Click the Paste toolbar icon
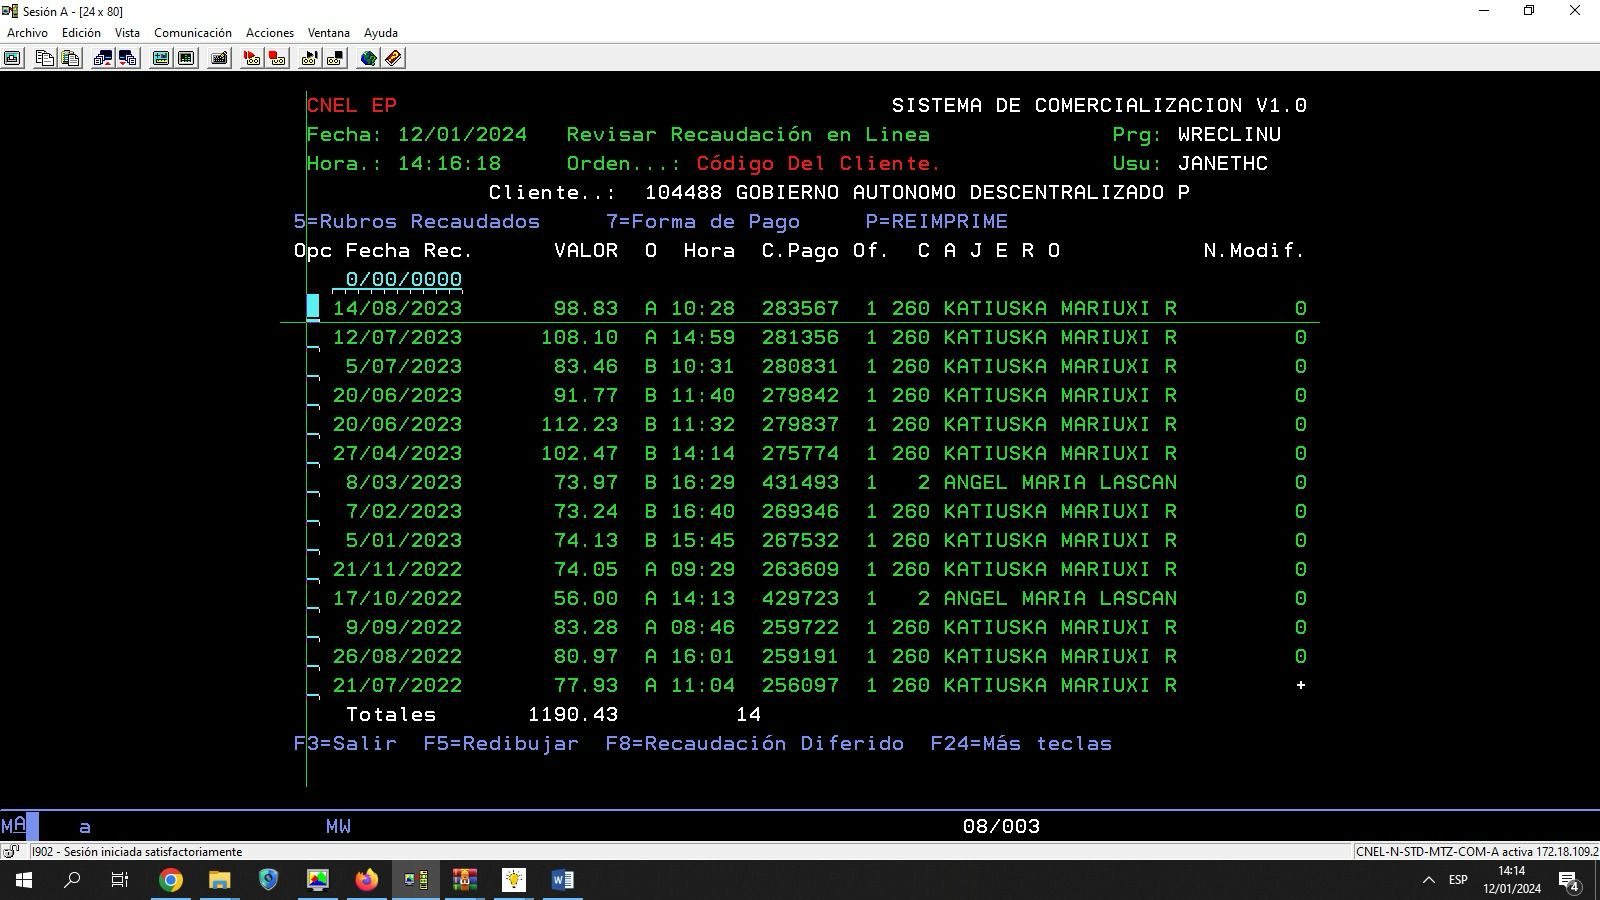 pos(70,58)
